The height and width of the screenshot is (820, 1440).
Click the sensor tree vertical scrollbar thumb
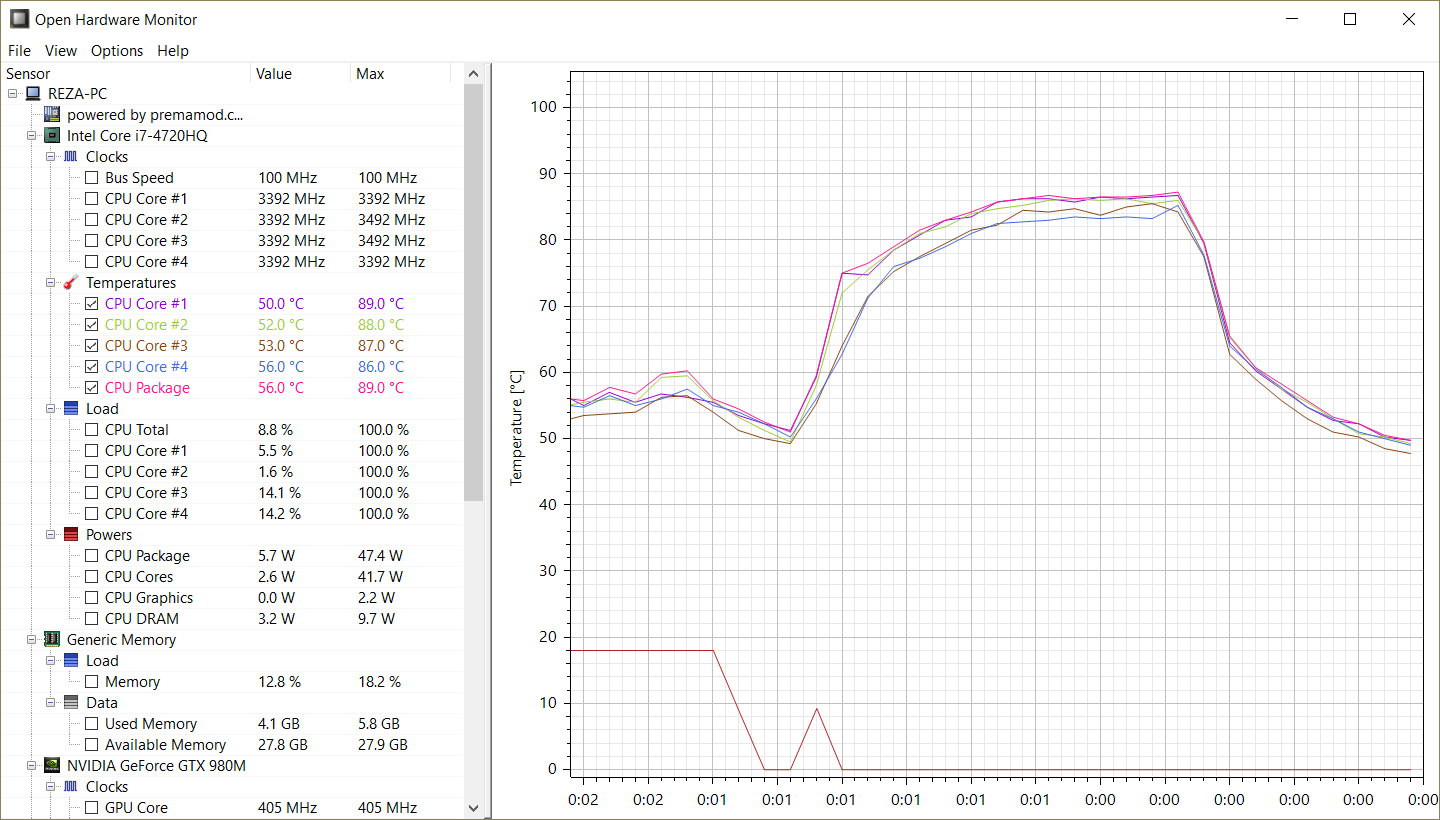(x=474, y=292)
